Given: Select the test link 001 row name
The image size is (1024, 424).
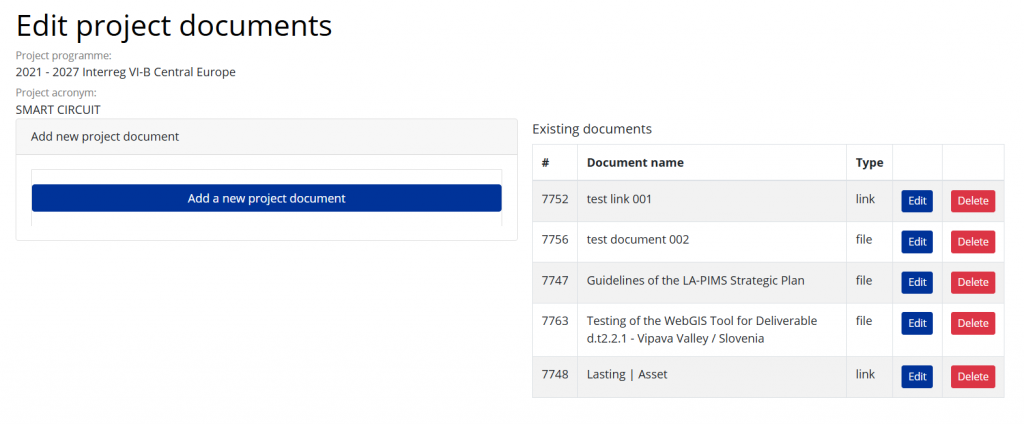Looking at the screenshot, I should 619,200.
